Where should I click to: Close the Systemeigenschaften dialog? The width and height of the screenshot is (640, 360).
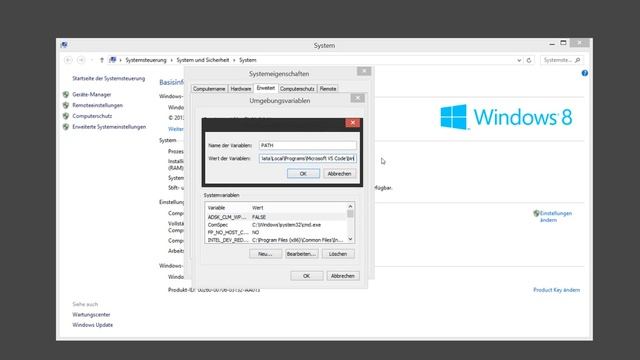(x=364, y=71)
